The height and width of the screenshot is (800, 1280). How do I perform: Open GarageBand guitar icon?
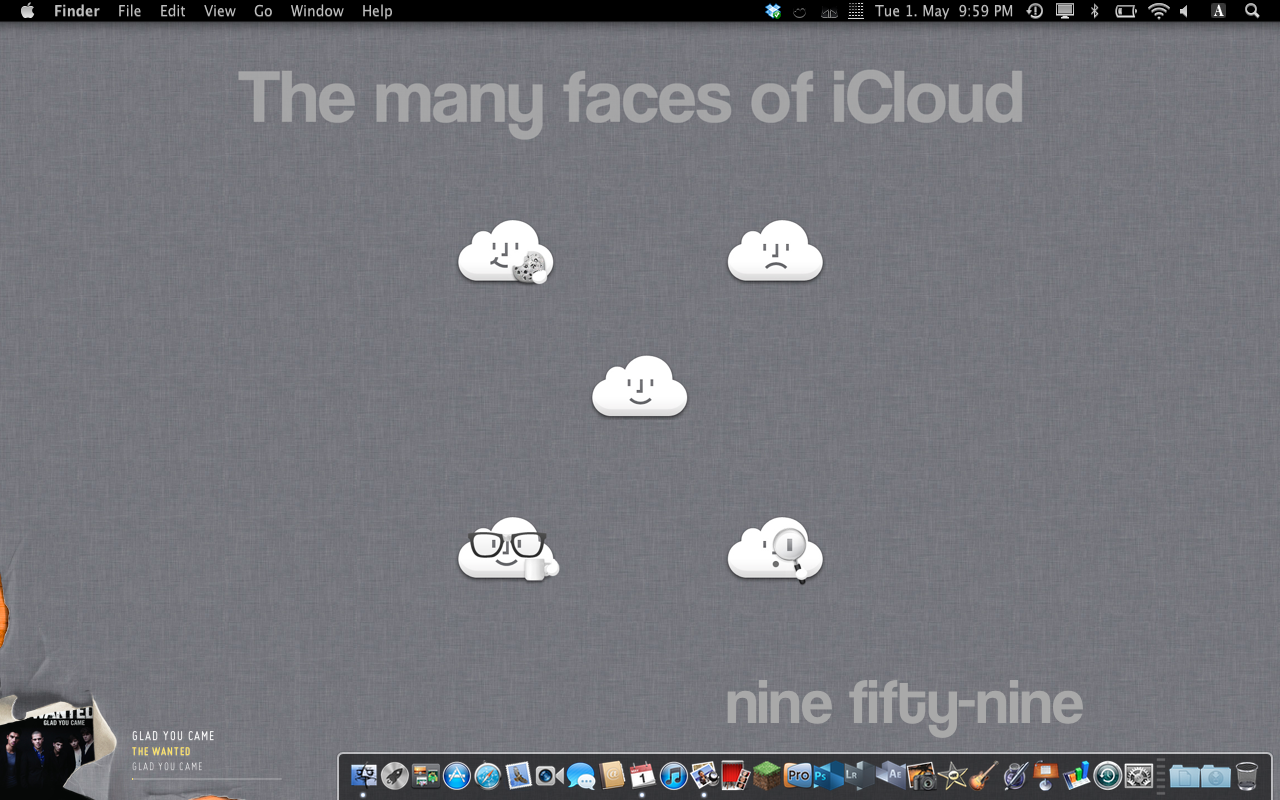pyautogui.click(x=984, y=775)
